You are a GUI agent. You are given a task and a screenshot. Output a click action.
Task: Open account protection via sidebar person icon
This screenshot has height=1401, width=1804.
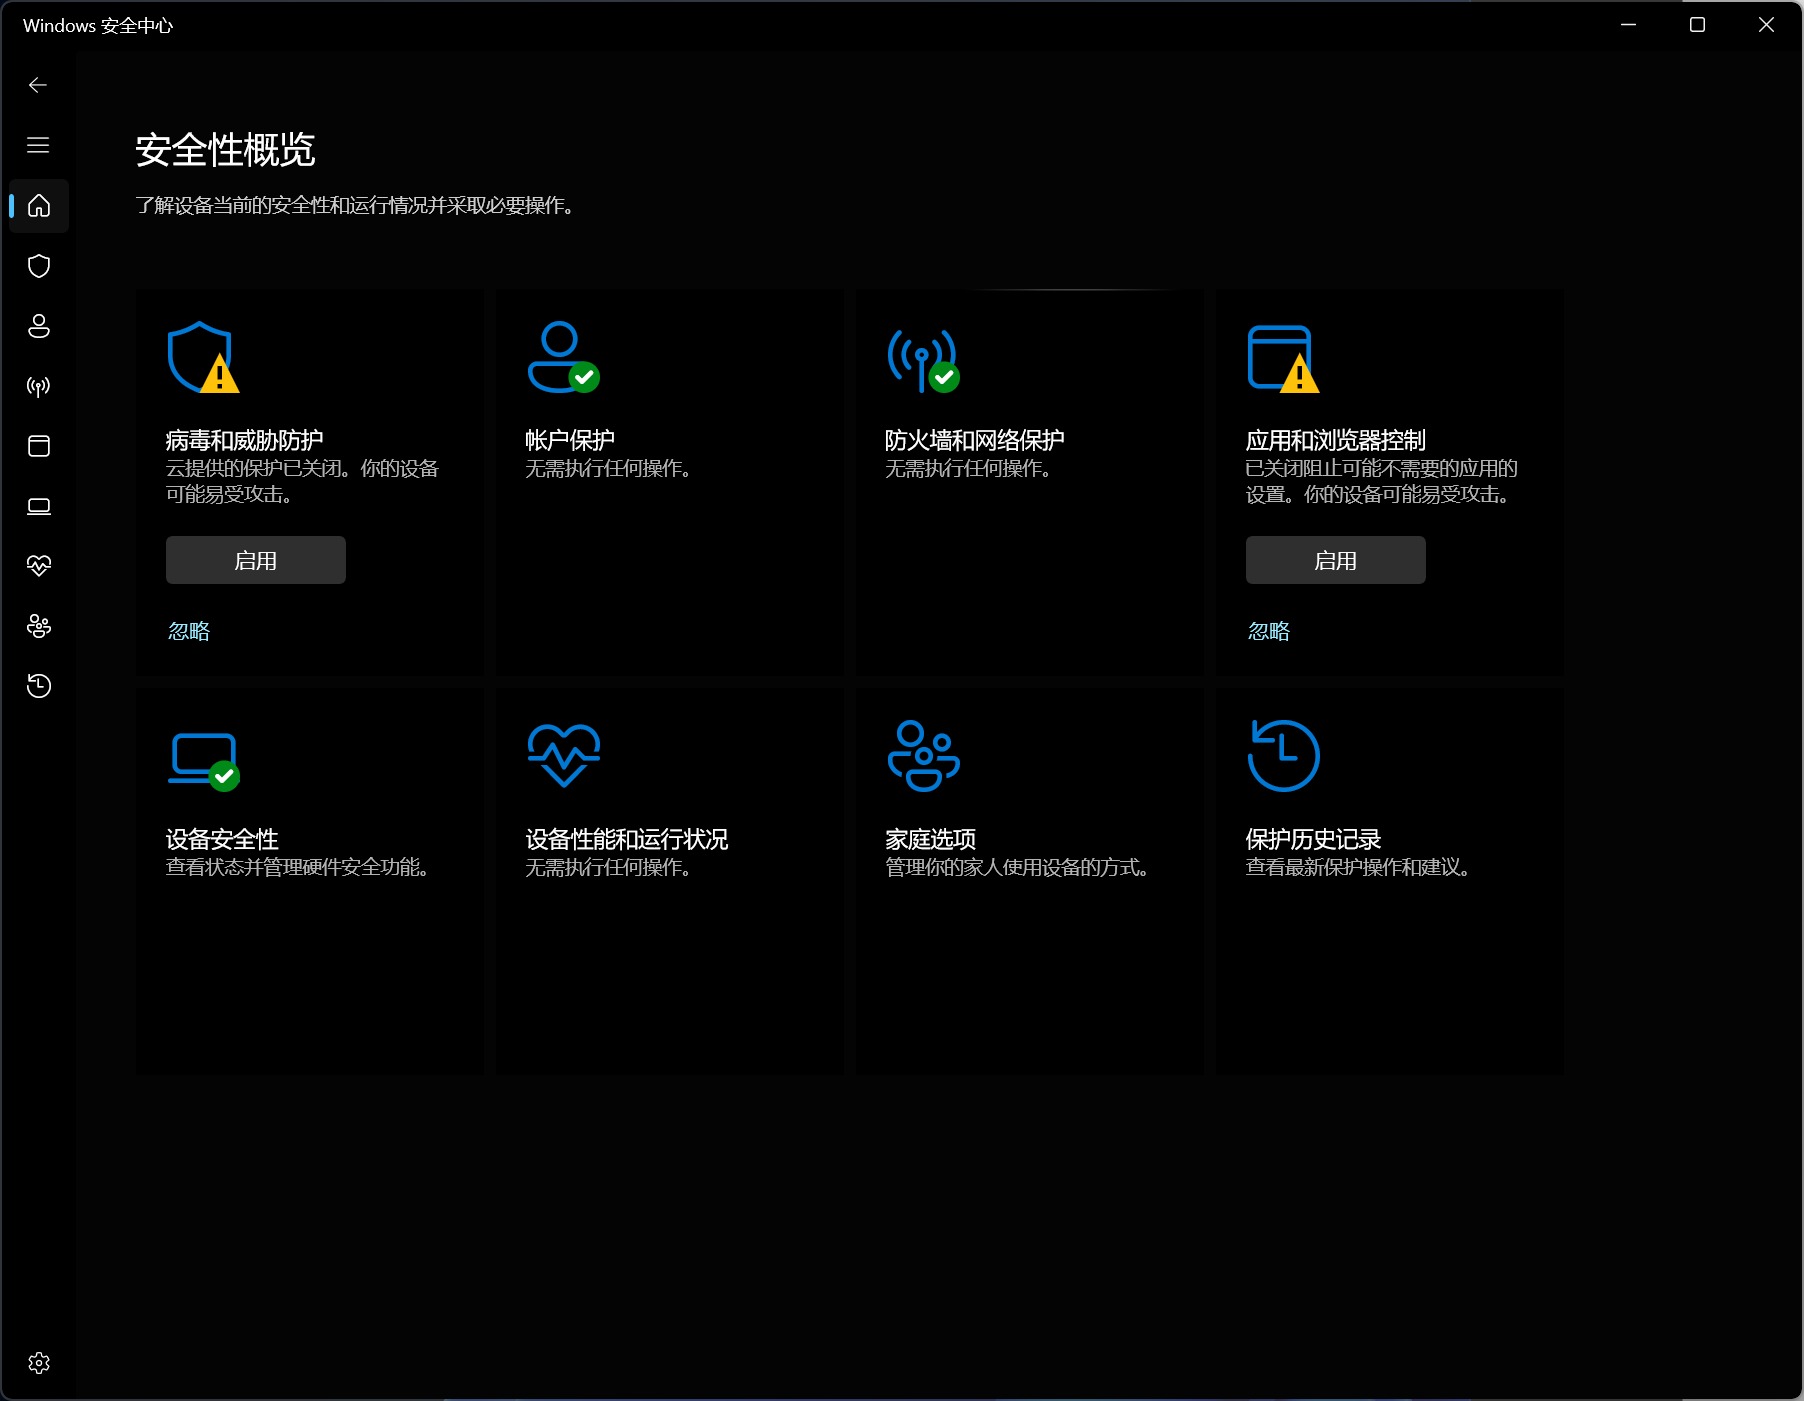click(38, 326)
